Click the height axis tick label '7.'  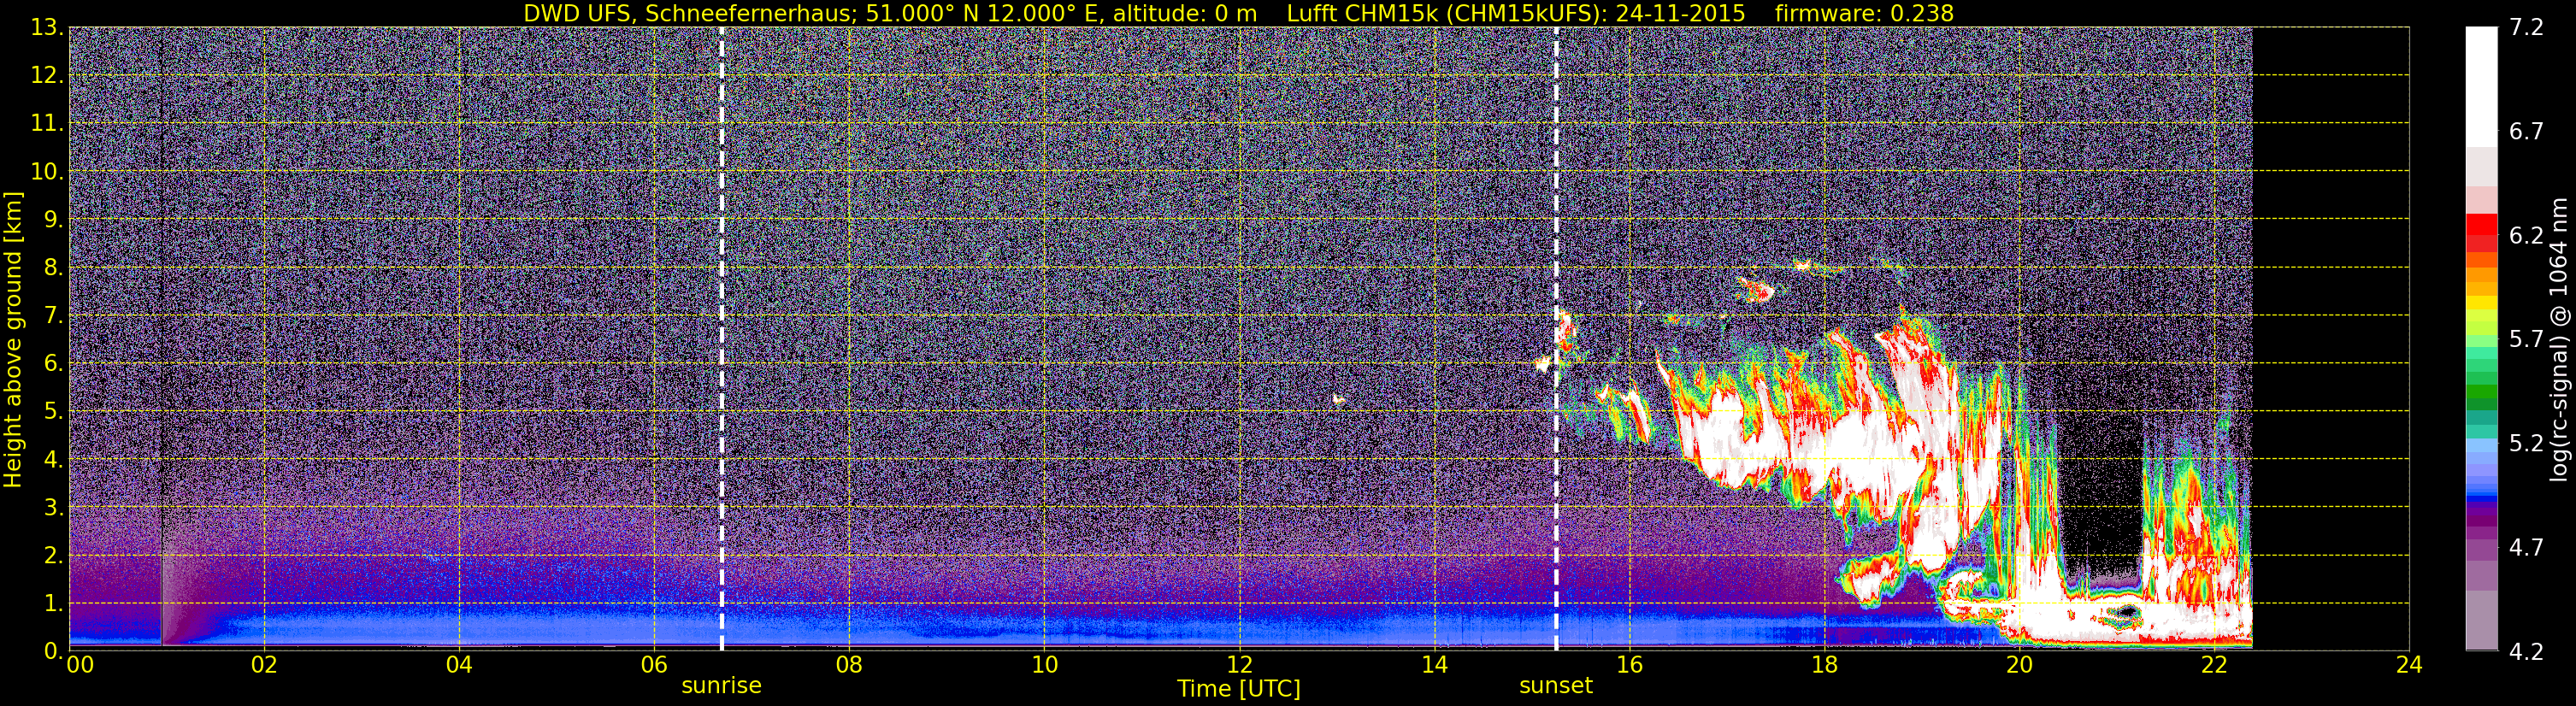point(54,316)
